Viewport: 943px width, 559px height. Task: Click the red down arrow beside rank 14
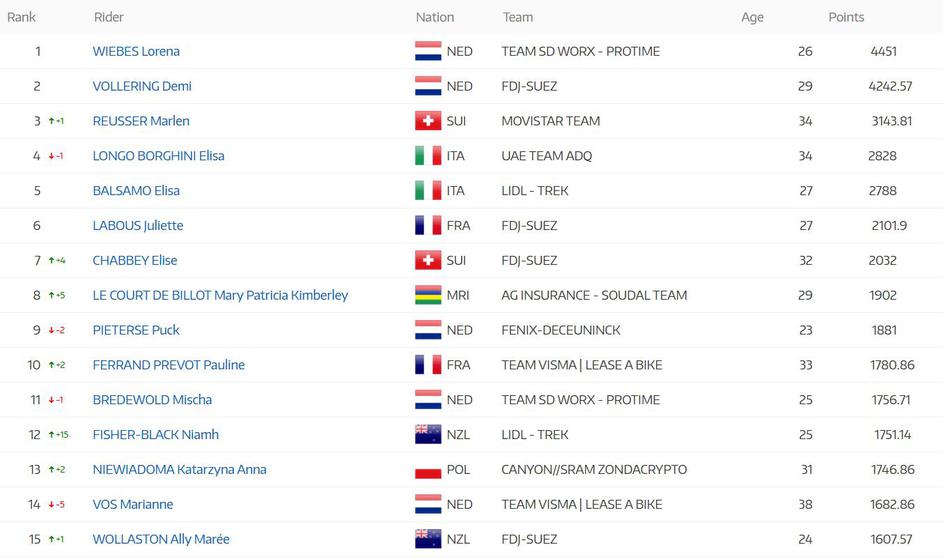tap(52, 505)
